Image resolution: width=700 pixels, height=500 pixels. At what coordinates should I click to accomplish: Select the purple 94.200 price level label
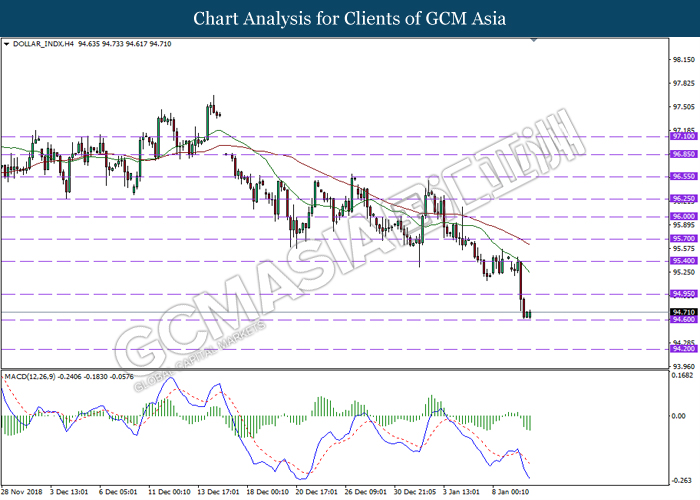point(683,349)
